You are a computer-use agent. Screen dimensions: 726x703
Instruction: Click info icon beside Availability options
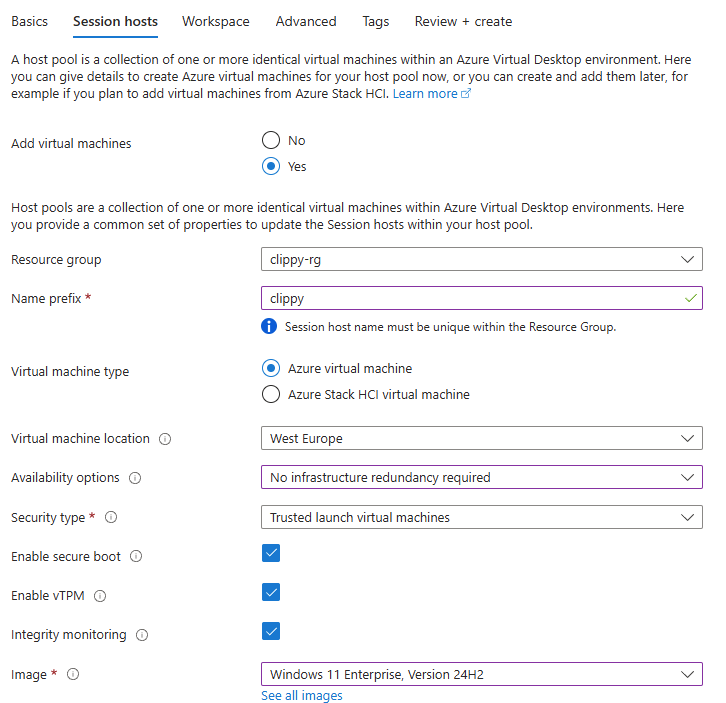(135, 477)
